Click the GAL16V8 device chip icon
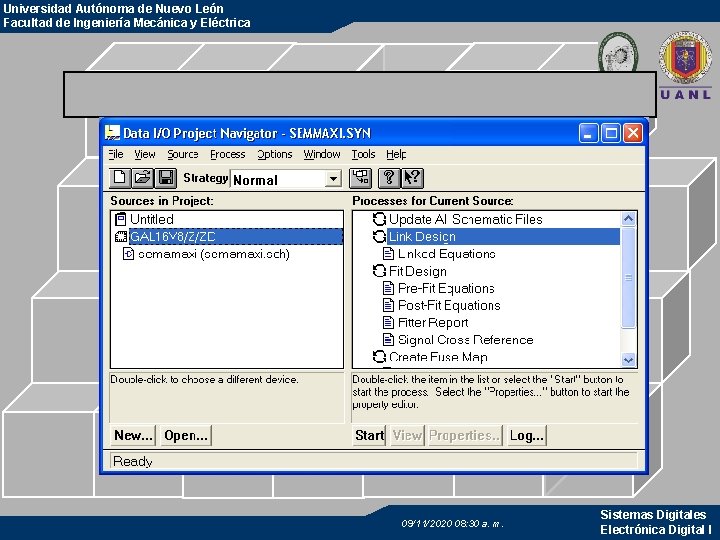 (121, 237)
